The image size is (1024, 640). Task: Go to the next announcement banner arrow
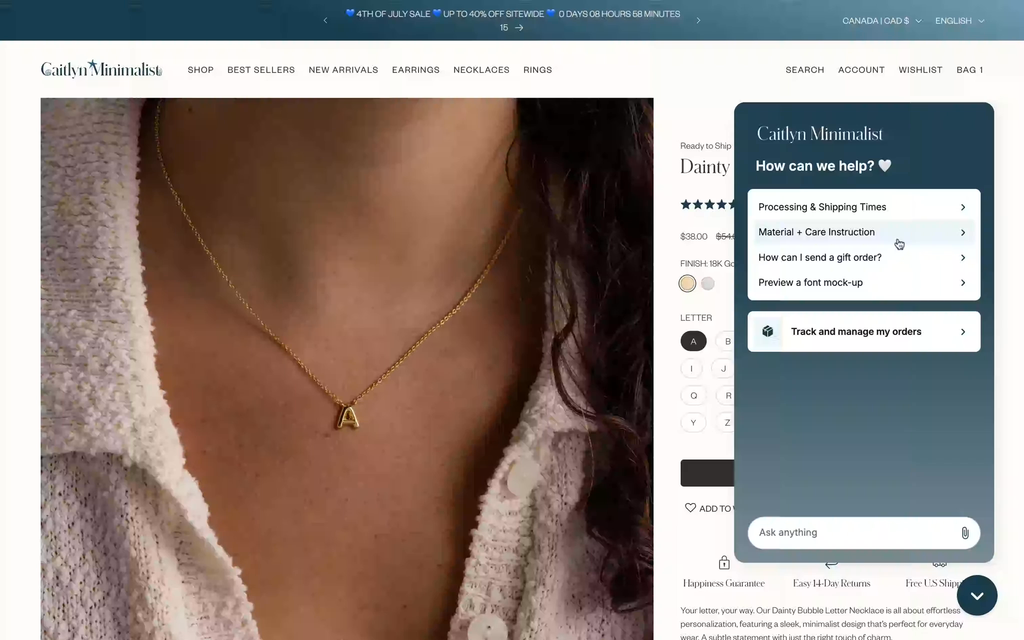[x=698, y=20]
